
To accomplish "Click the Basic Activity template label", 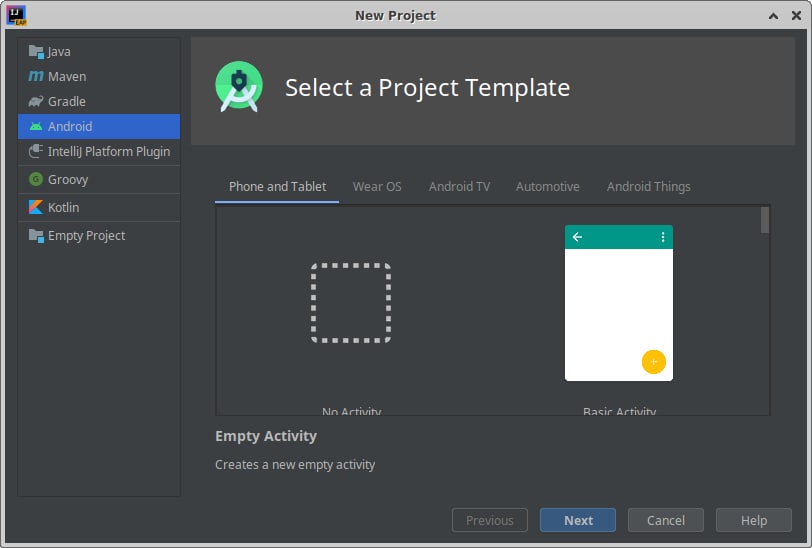I will coord(619,411).
